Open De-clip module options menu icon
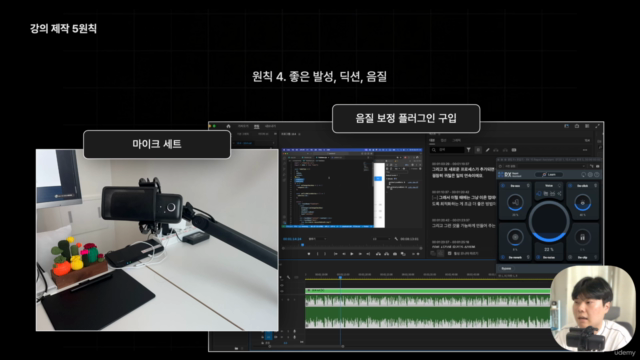The width and height of the screenshot is (640, 360). point(596,258)
